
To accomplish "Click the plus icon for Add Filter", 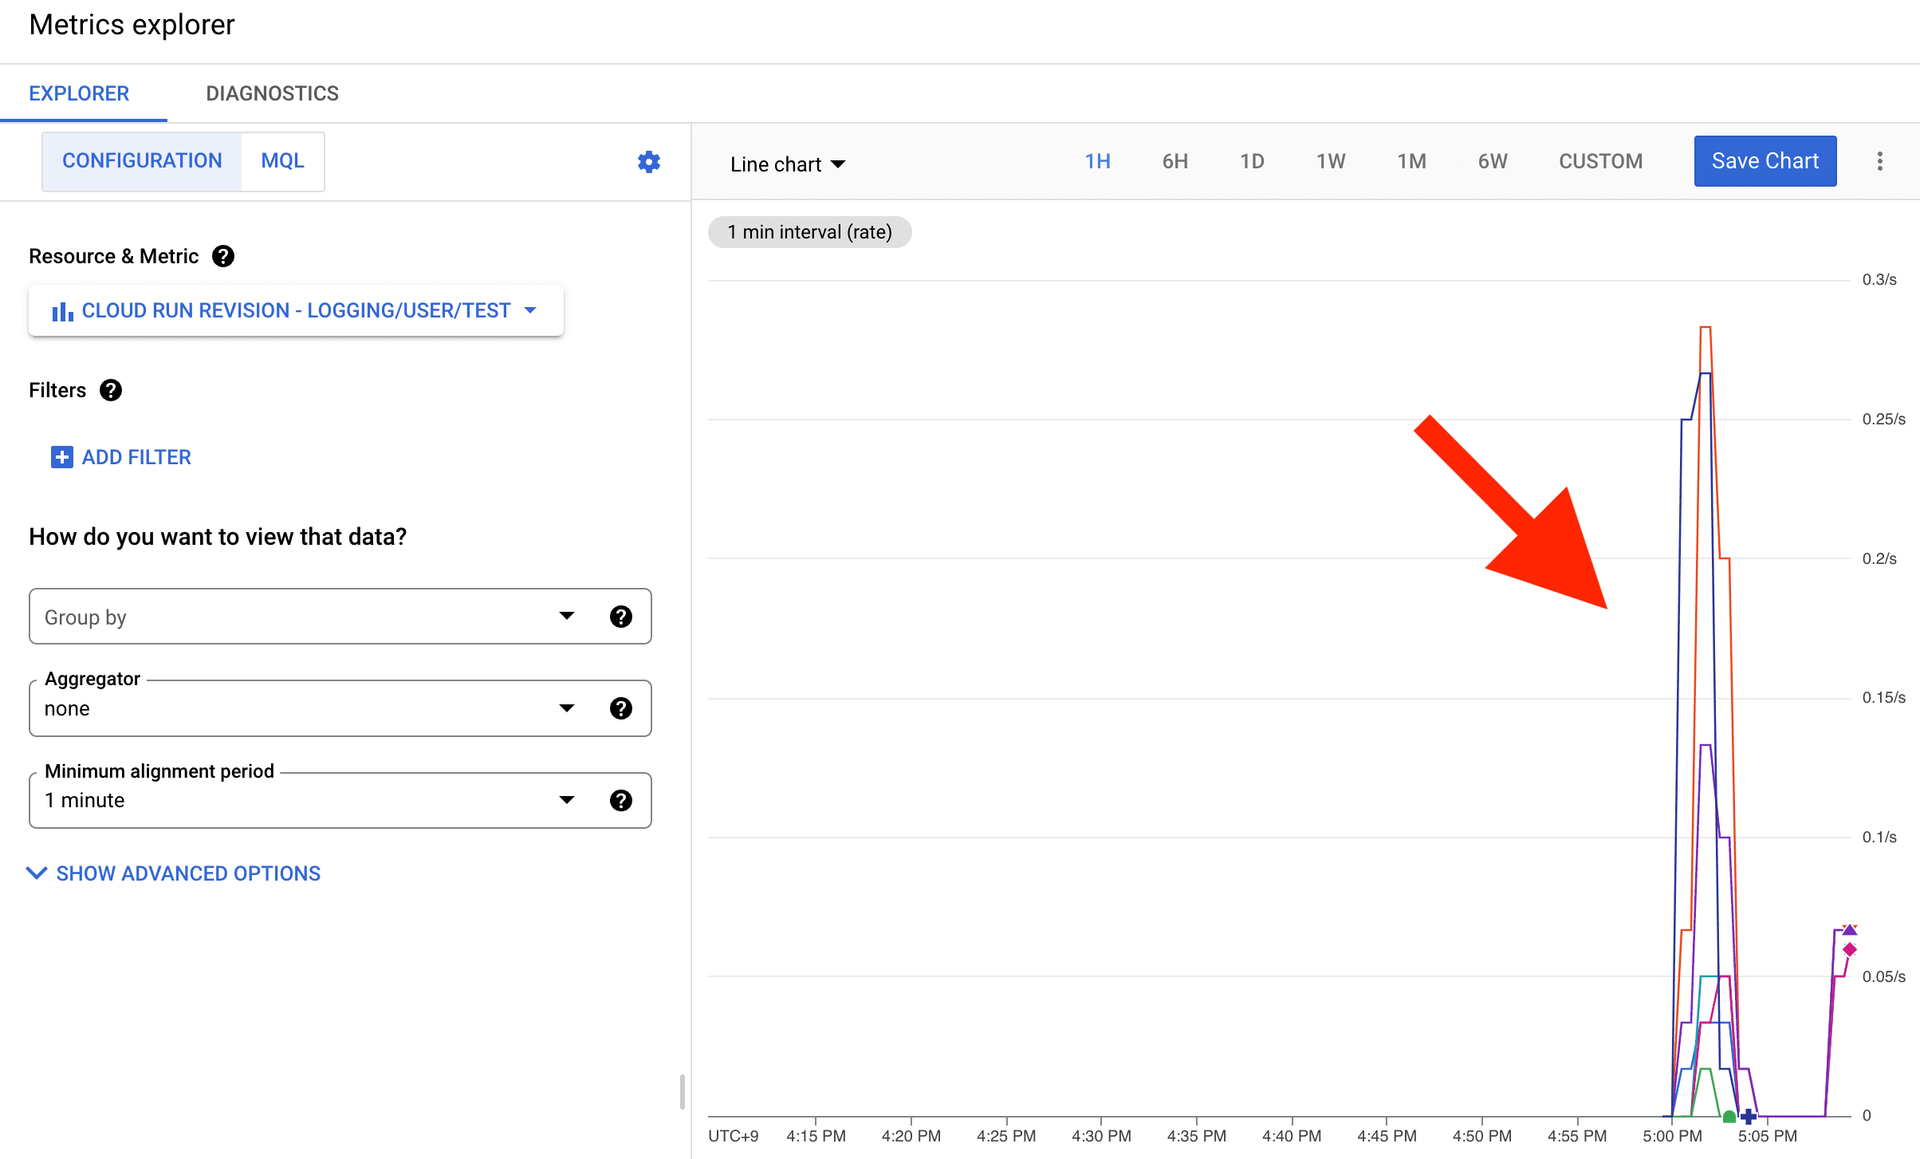I will point(62,457).
